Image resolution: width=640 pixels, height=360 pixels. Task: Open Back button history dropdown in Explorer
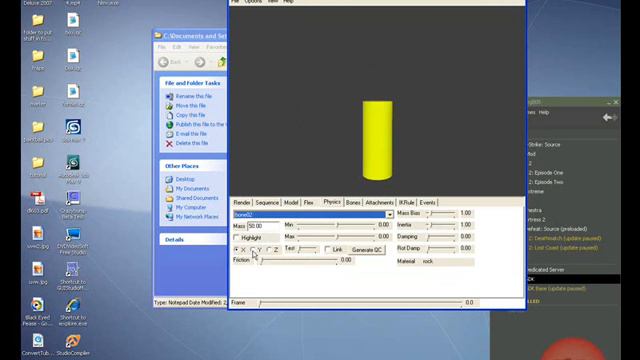[x=187, y=62]
